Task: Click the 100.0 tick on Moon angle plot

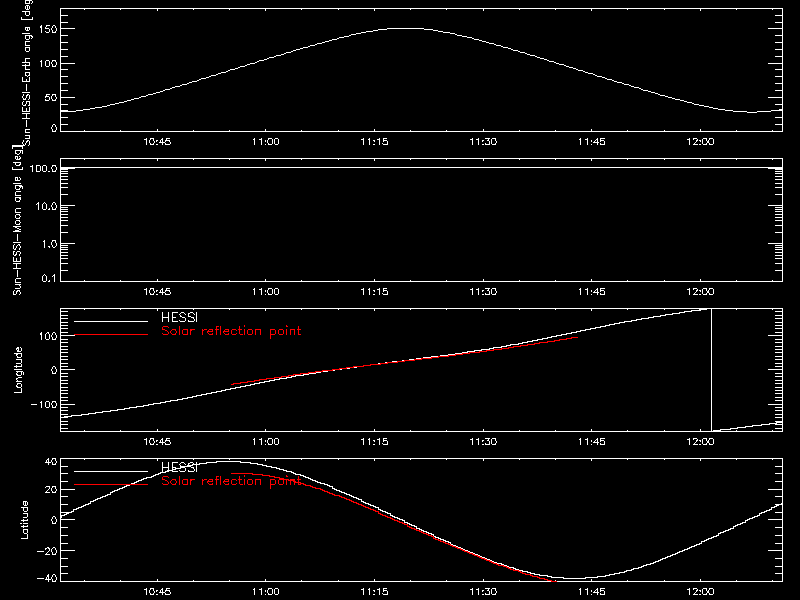Action: point(43,168)
